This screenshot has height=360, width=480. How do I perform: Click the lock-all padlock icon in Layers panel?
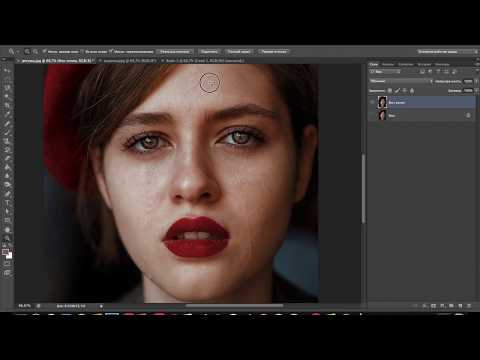412,91
